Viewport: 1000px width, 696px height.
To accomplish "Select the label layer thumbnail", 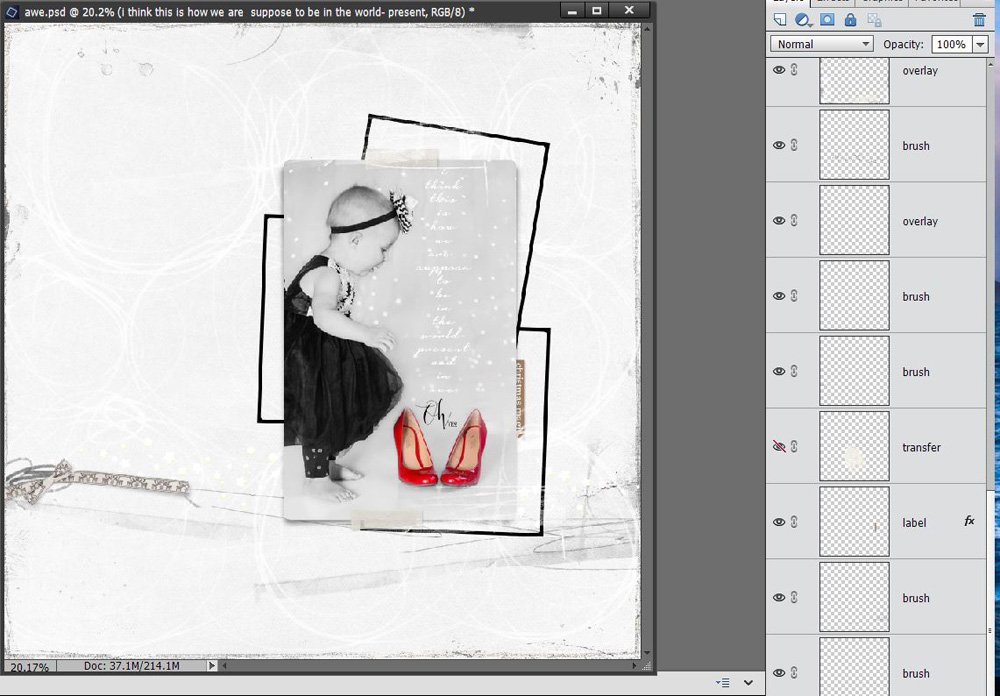I will coord(854,521).
